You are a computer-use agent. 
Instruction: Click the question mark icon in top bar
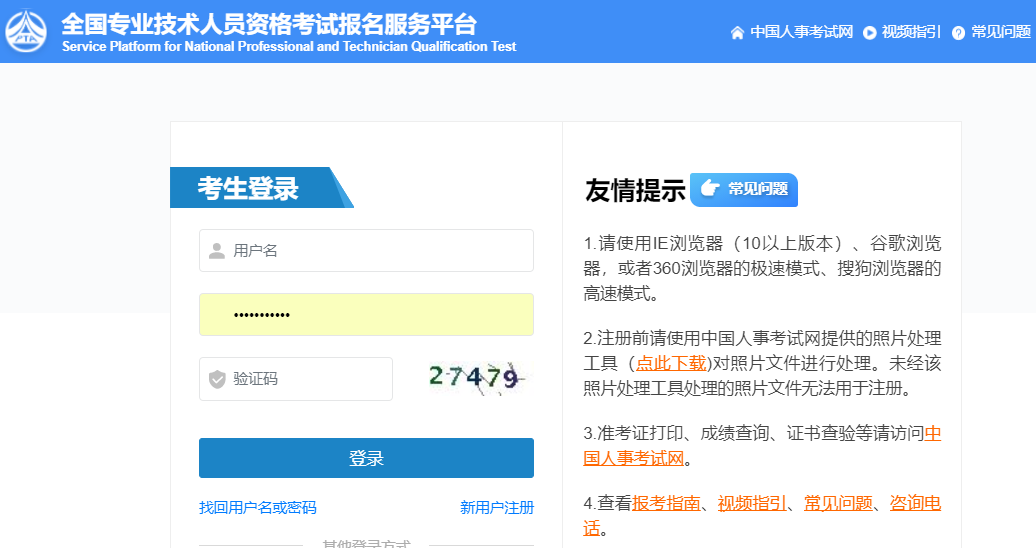click(x=958, y=32)
